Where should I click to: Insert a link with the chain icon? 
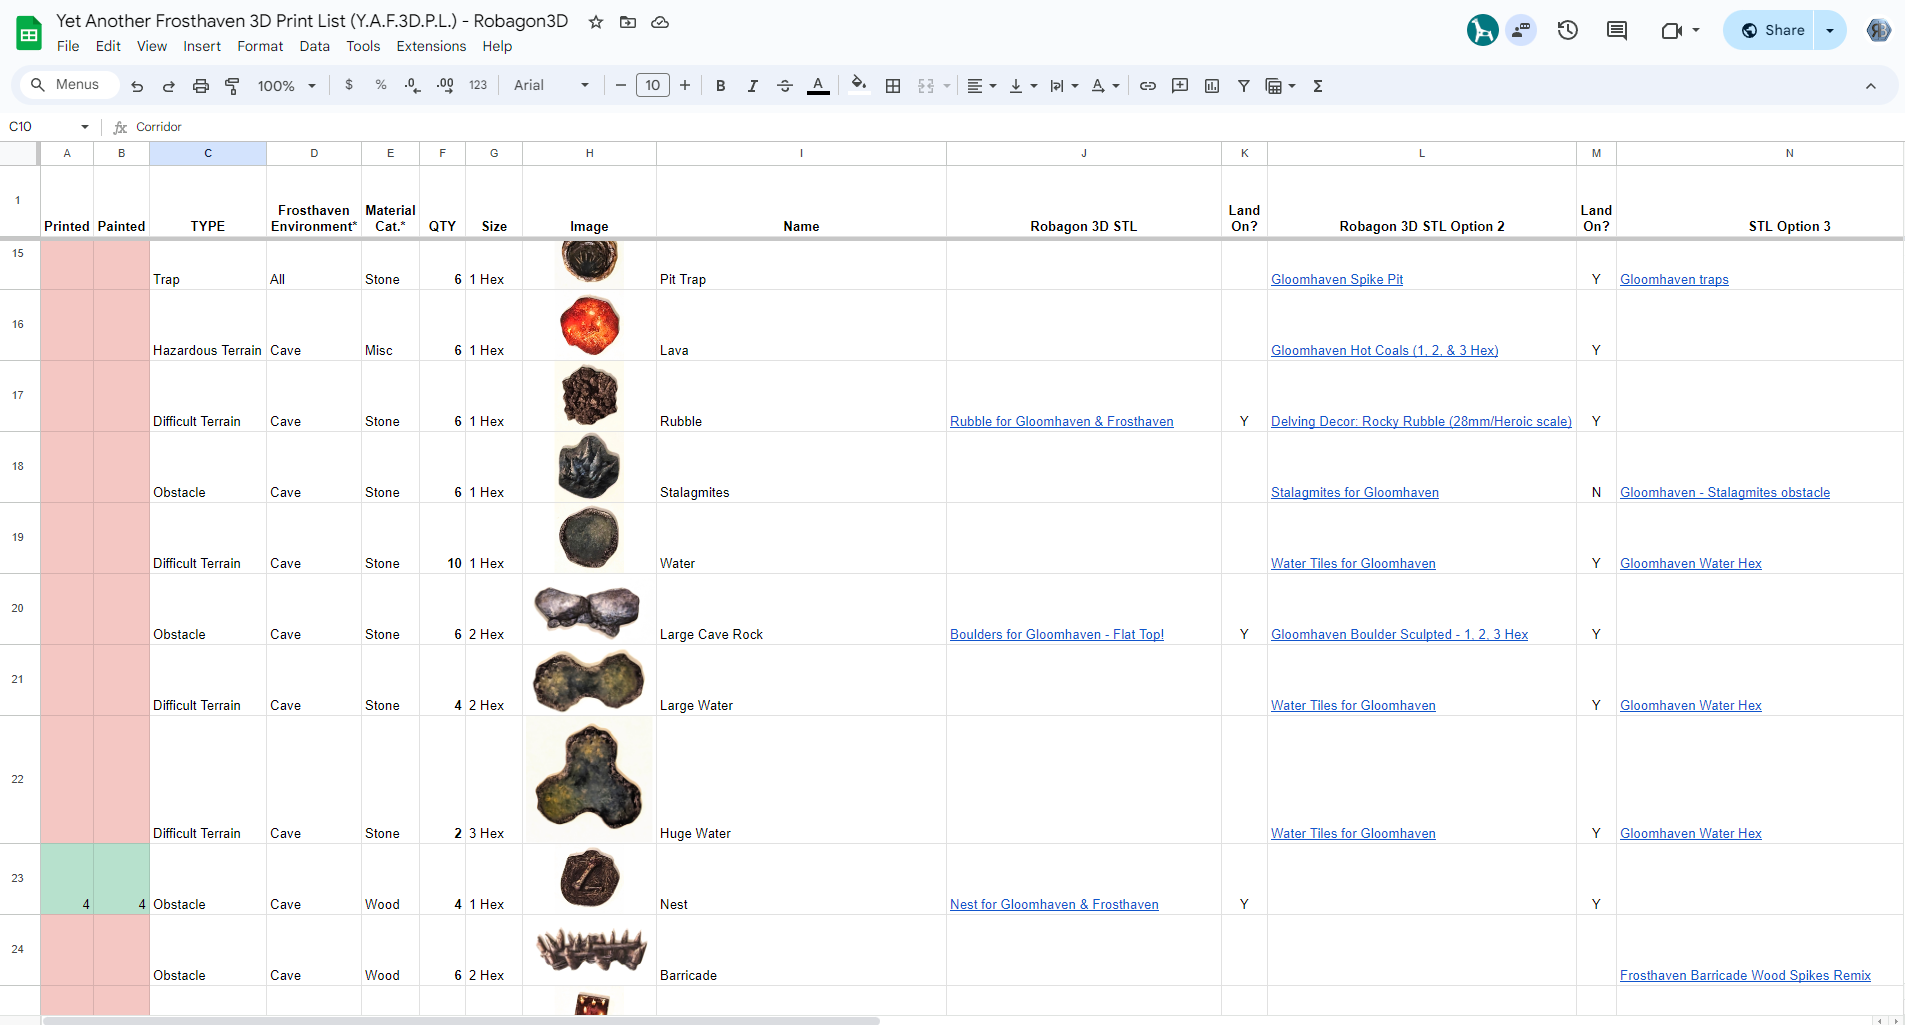tap(1148, 86)
